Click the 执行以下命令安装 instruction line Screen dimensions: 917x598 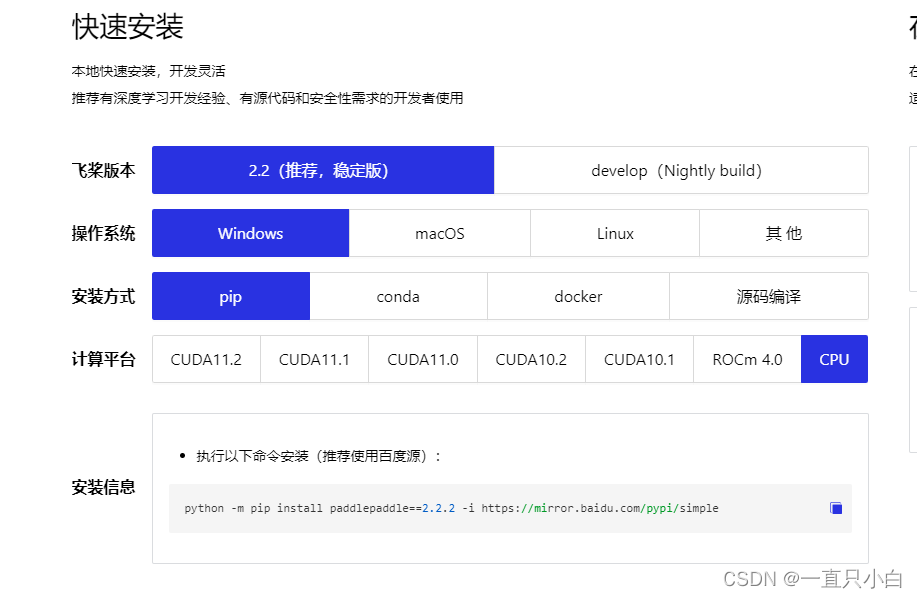319,456
